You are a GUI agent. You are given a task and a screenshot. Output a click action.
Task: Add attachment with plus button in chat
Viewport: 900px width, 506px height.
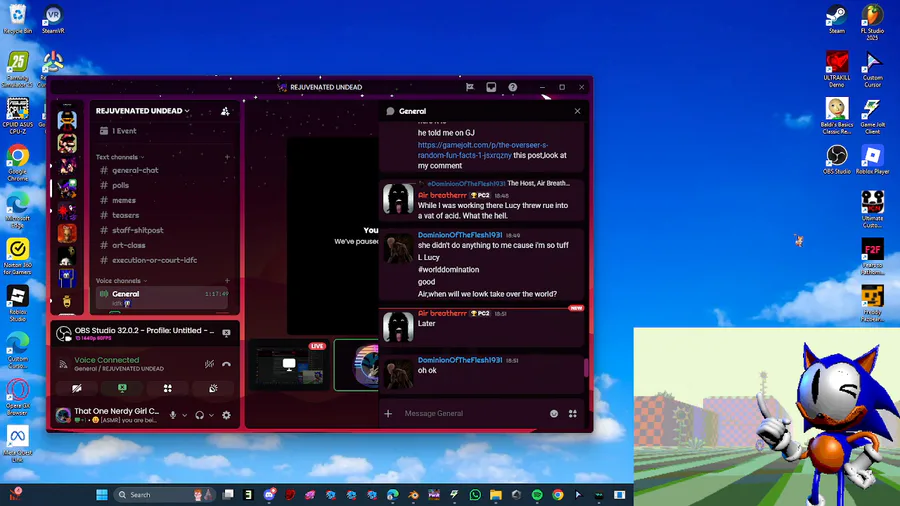point(389,414)
